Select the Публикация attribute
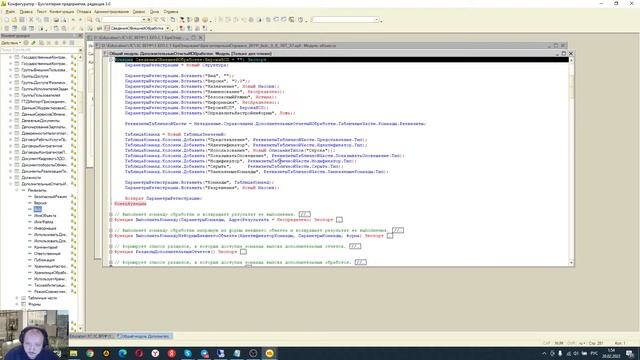The height and width of the screenshot is (360, 640). pyautogui.click(x=44, y=260)
